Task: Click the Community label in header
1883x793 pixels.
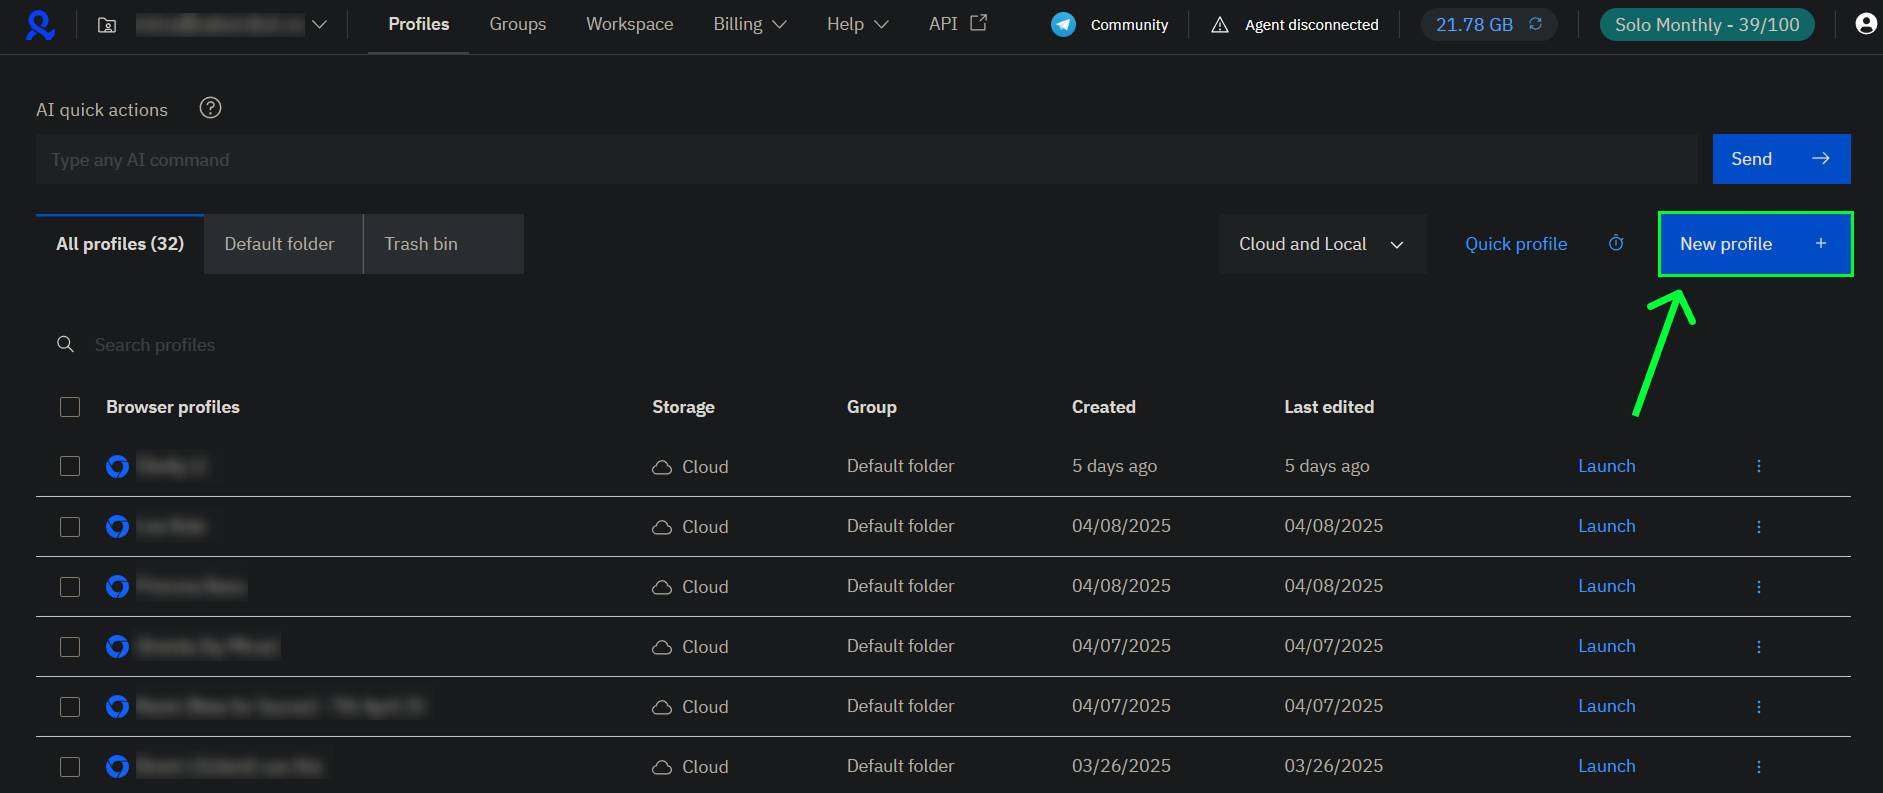Action: [1129, 25]
